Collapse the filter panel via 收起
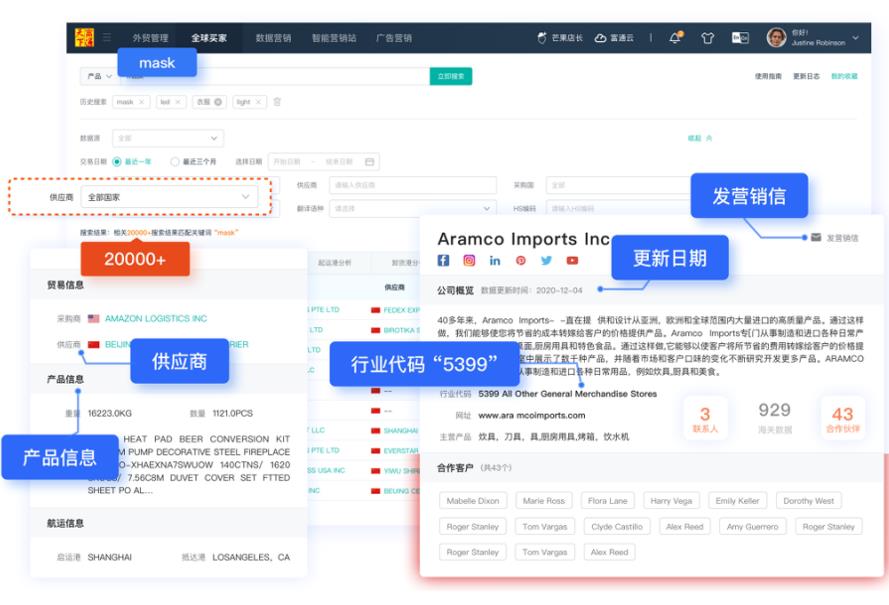Viewport: 889px width, 605px height. 700,138
